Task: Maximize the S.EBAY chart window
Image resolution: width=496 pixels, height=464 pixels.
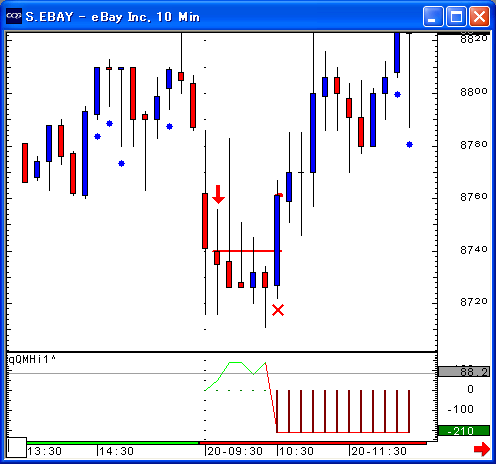Action: click(456, 16)
